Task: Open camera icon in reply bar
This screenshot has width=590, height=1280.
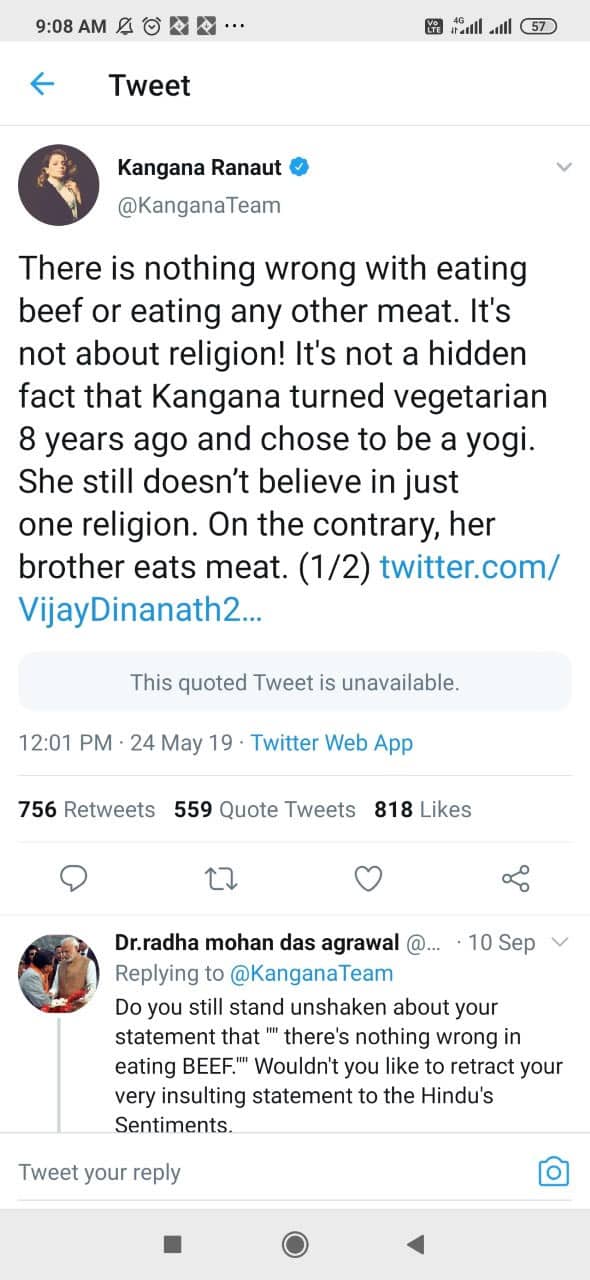Action: pos(553,1171)
